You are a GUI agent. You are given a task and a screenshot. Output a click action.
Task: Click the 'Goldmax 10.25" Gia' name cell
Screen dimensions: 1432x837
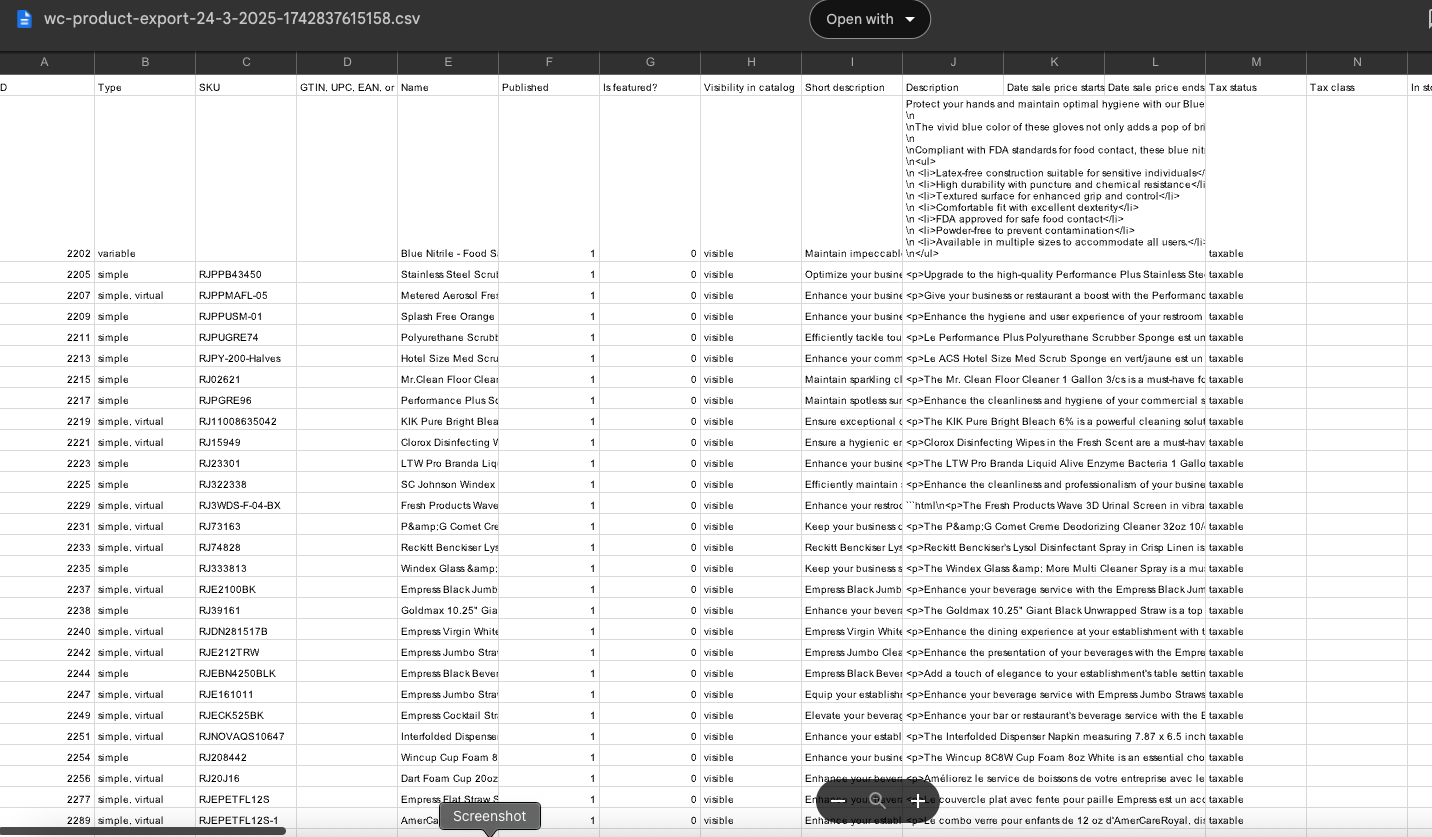click(x=448, y=610)
